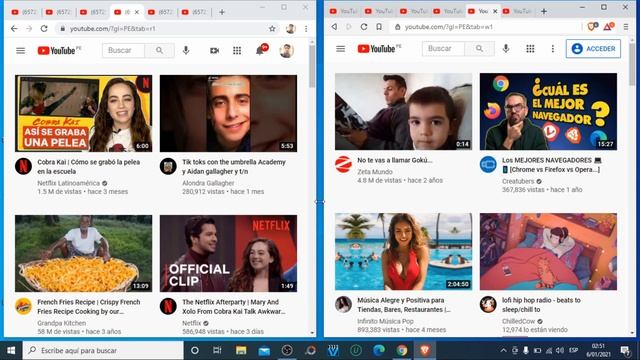Open Task View on taskbar
This screenshot has height=360, width=640.
tap(217, 350)
